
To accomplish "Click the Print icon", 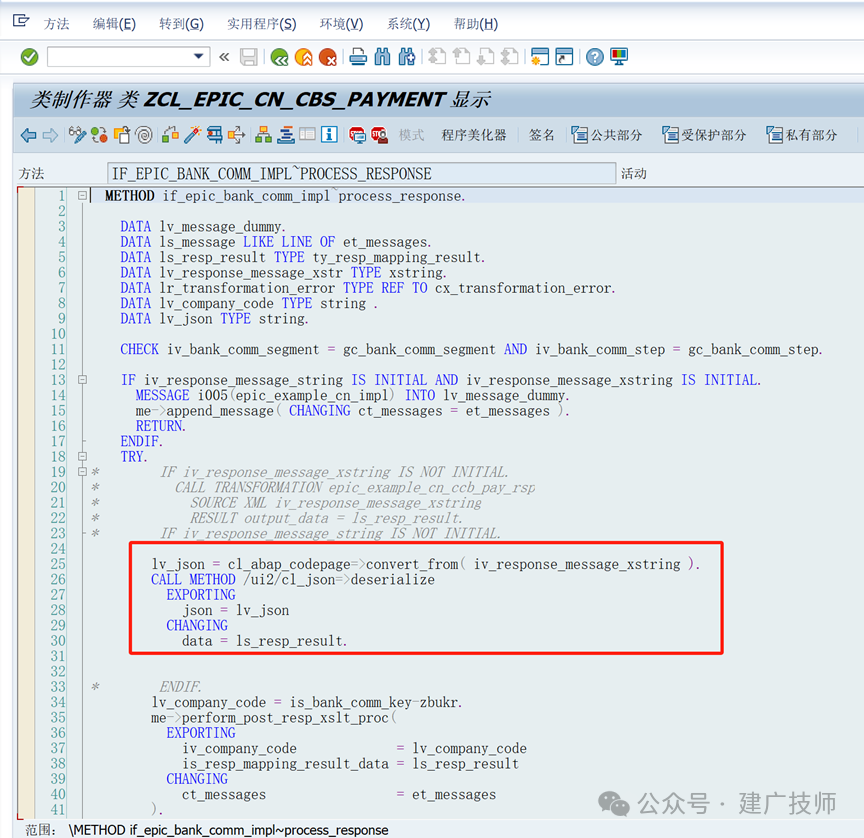I will point(358,56).
